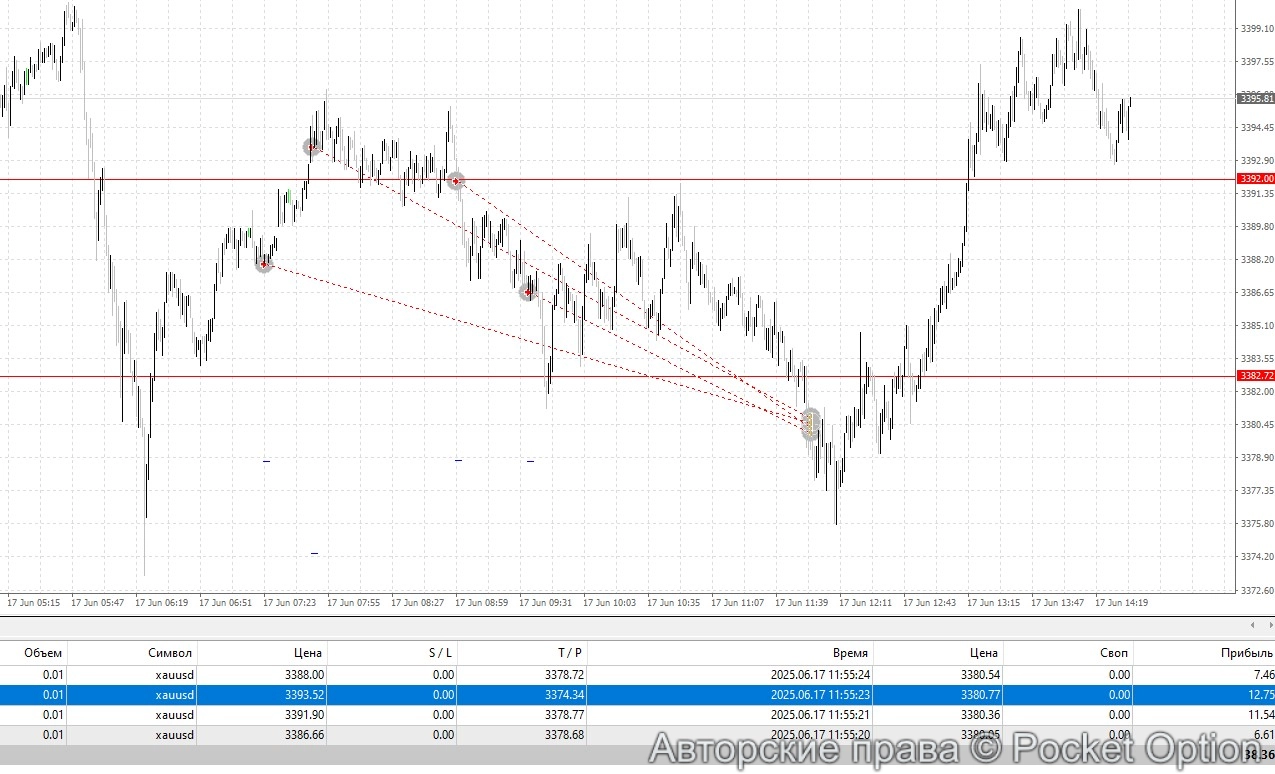This screenshot has width=1275, height=774.
Task: Click the trade row priced 3391.90
Action: pyautogui.click(x=400, y=715)
